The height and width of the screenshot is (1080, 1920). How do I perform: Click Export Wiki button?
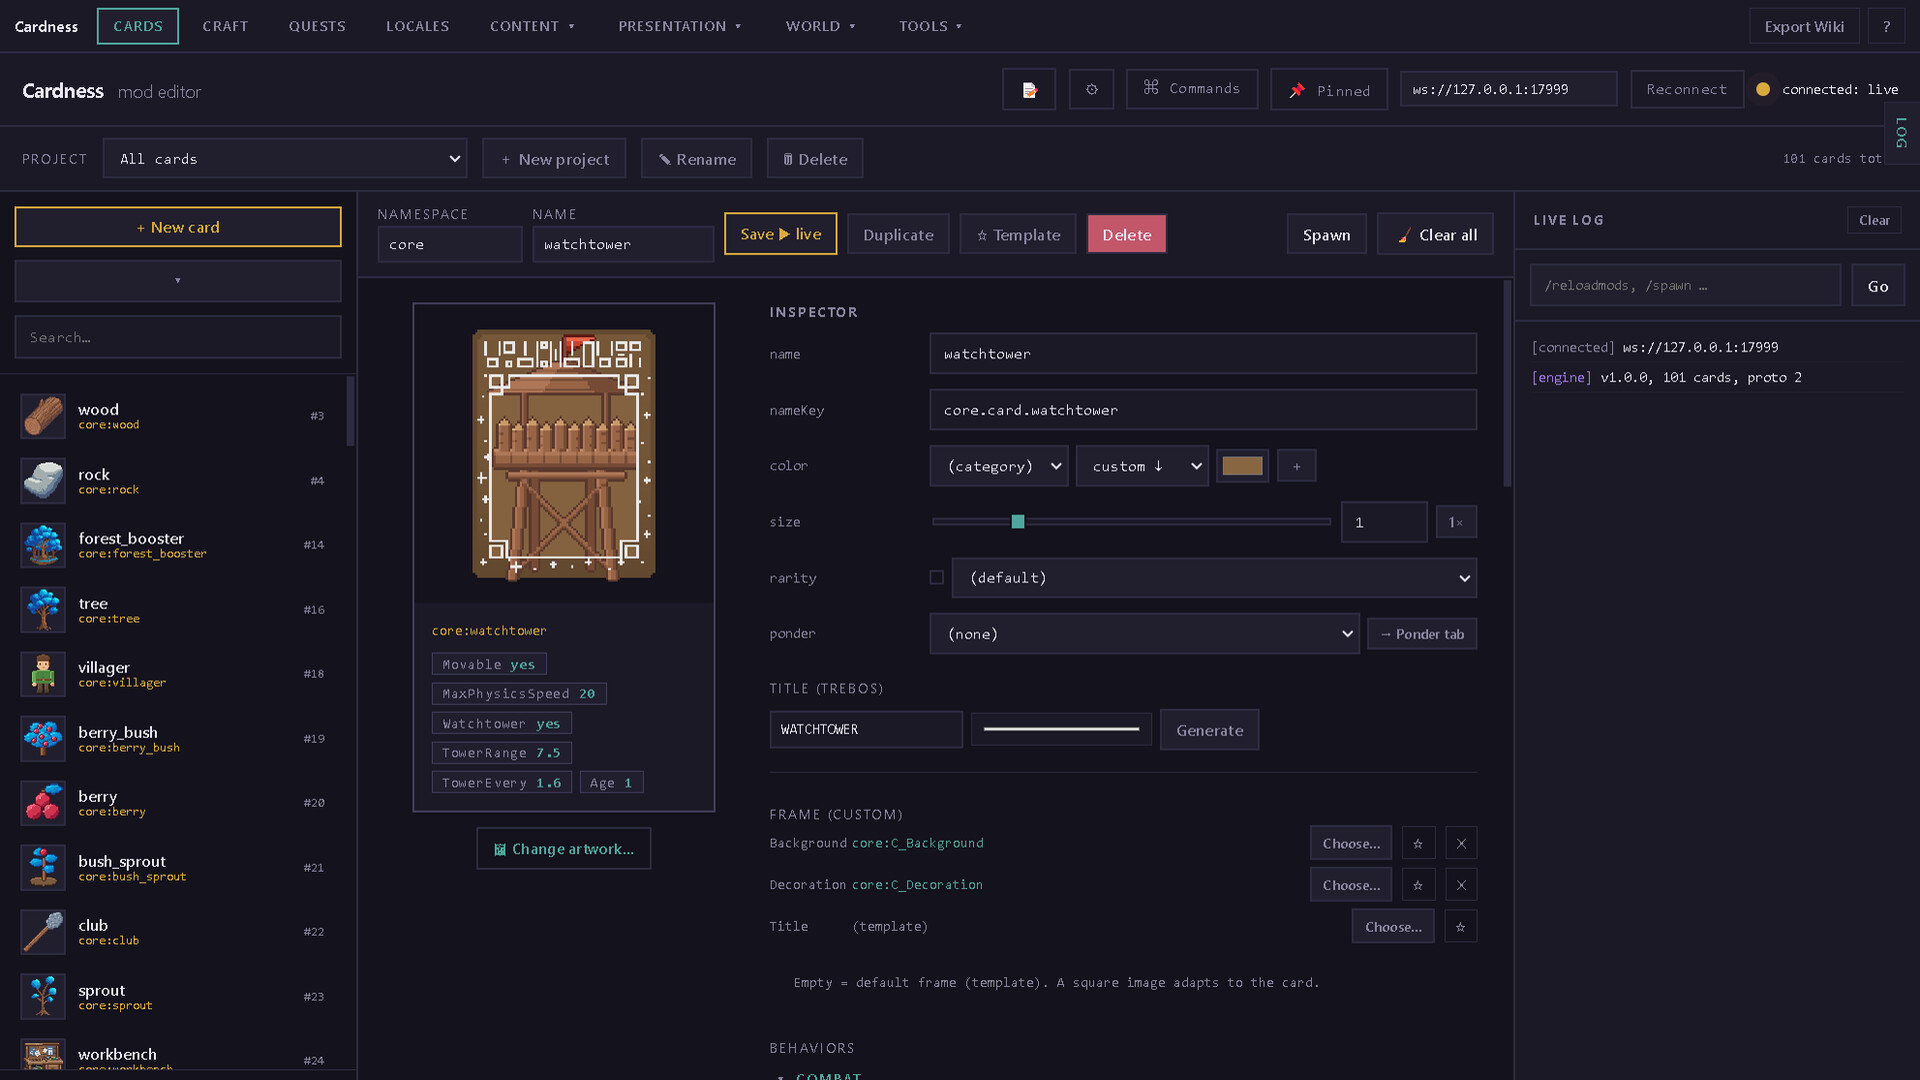point(1804,26)
